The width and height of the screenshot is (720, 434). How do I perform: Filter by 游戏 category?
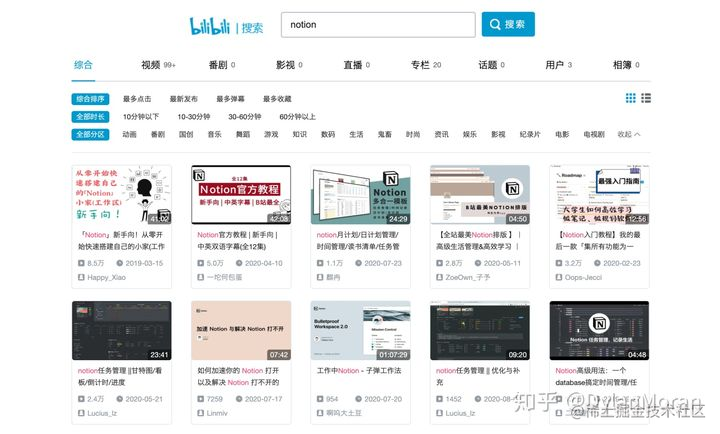(x=271, y=134)
